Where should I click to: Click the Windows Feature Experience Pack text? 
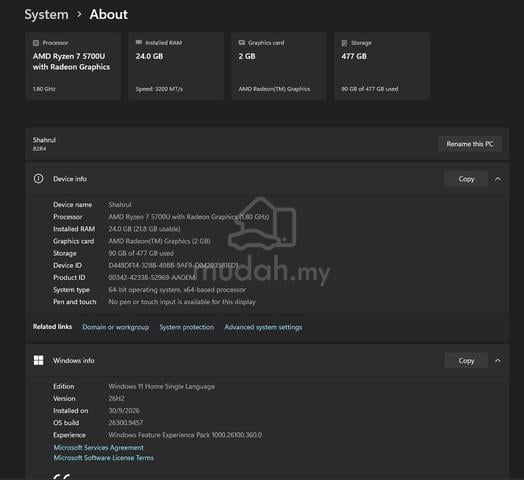click(x=185, y=435)
